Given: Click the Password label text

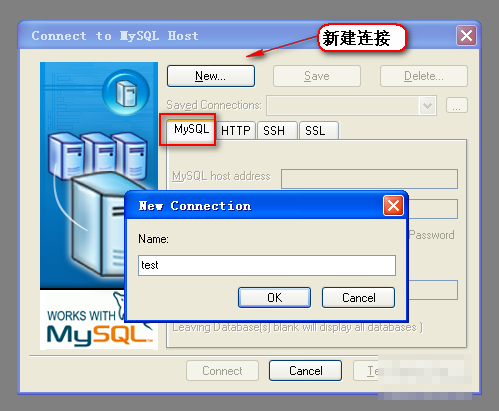Looking at the screenshot, I should [x=431, y=235].
